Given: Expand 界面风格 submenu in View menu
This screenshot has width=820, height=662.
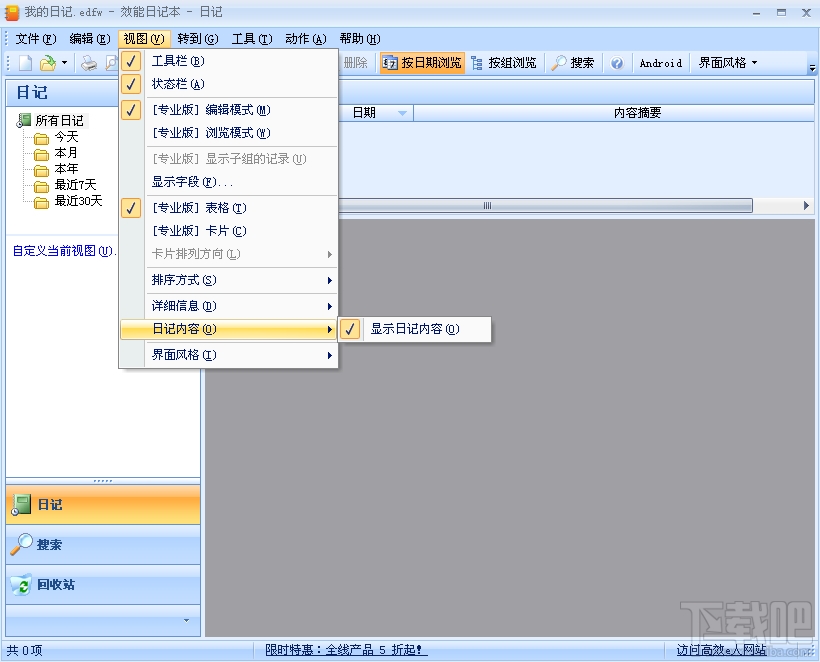Looking at the screenshot, I should (x=228, y=356).
